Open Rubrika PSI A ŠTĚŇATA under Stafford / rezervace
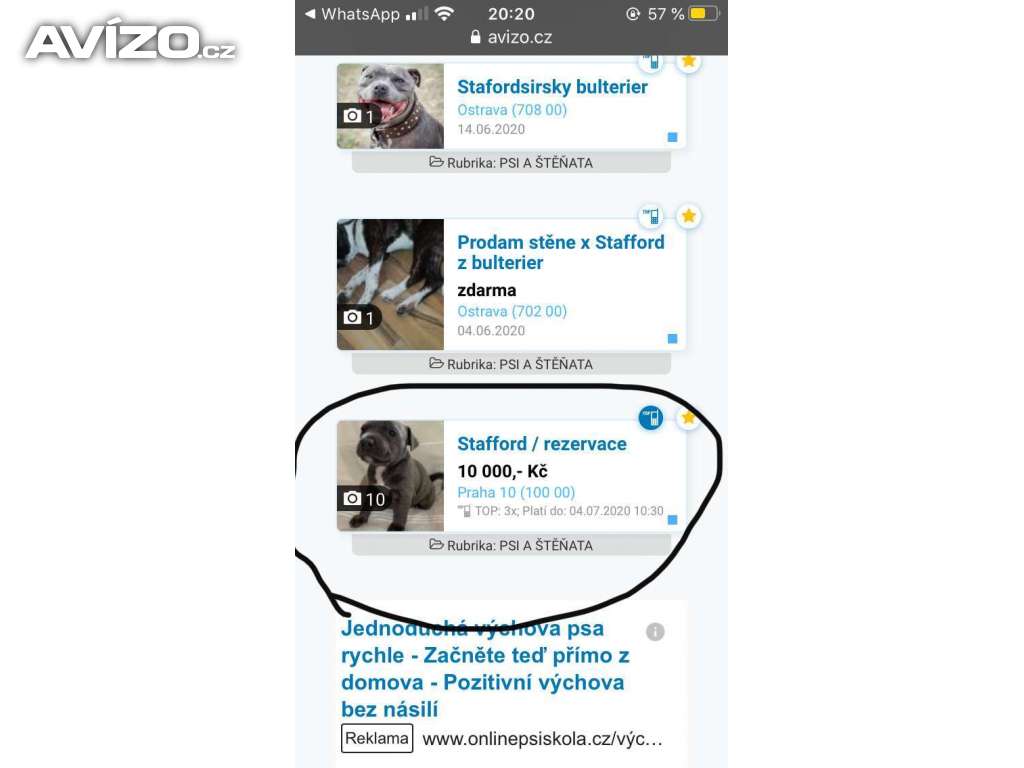Image resolution: width=1024 pixels, height=768 pixels. [x=511, y=545]
